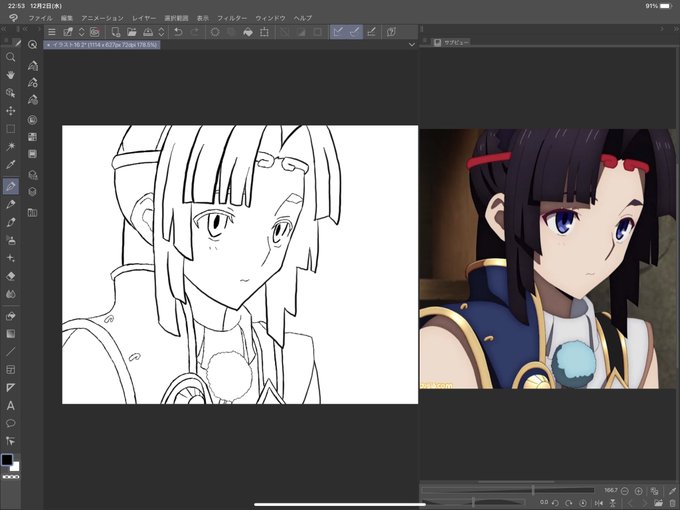Open the ヘルプ menu
This screenshot has width=680, height=510.
tap(303, 18)
